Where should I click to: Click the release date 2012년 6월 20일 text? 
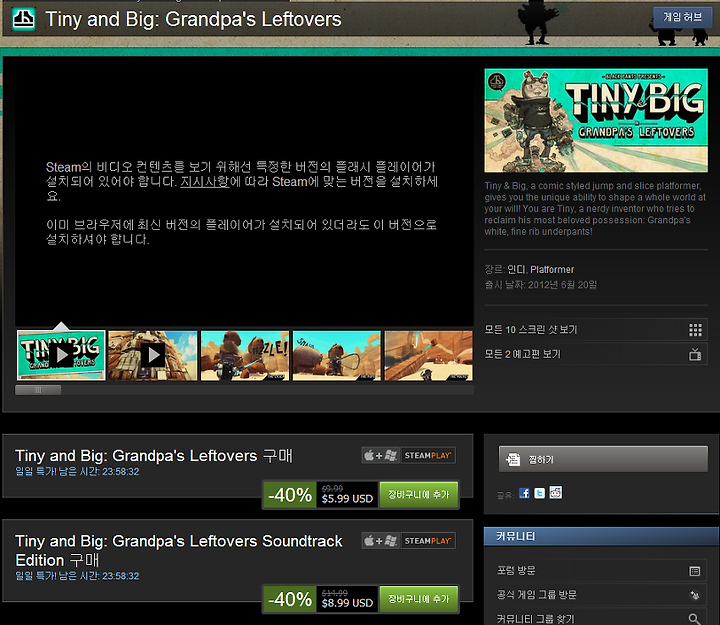point(562,285)
